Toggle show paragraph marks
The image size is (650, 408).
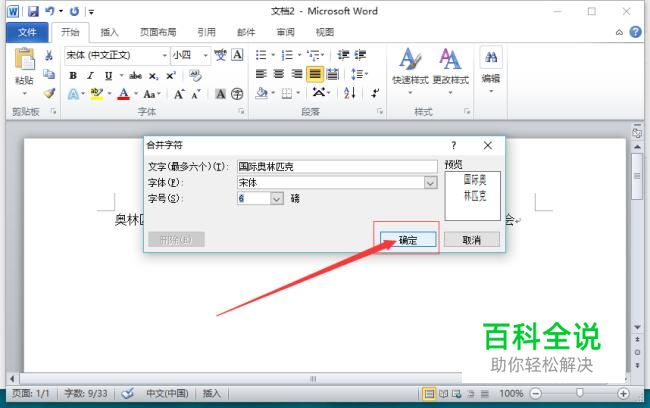[375, 93]
